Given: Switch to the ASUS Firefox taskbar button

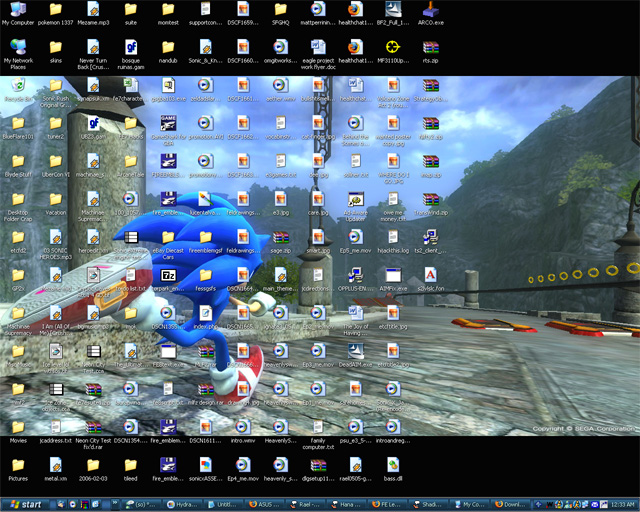Looking at the screenshot, I should (265, 504).
